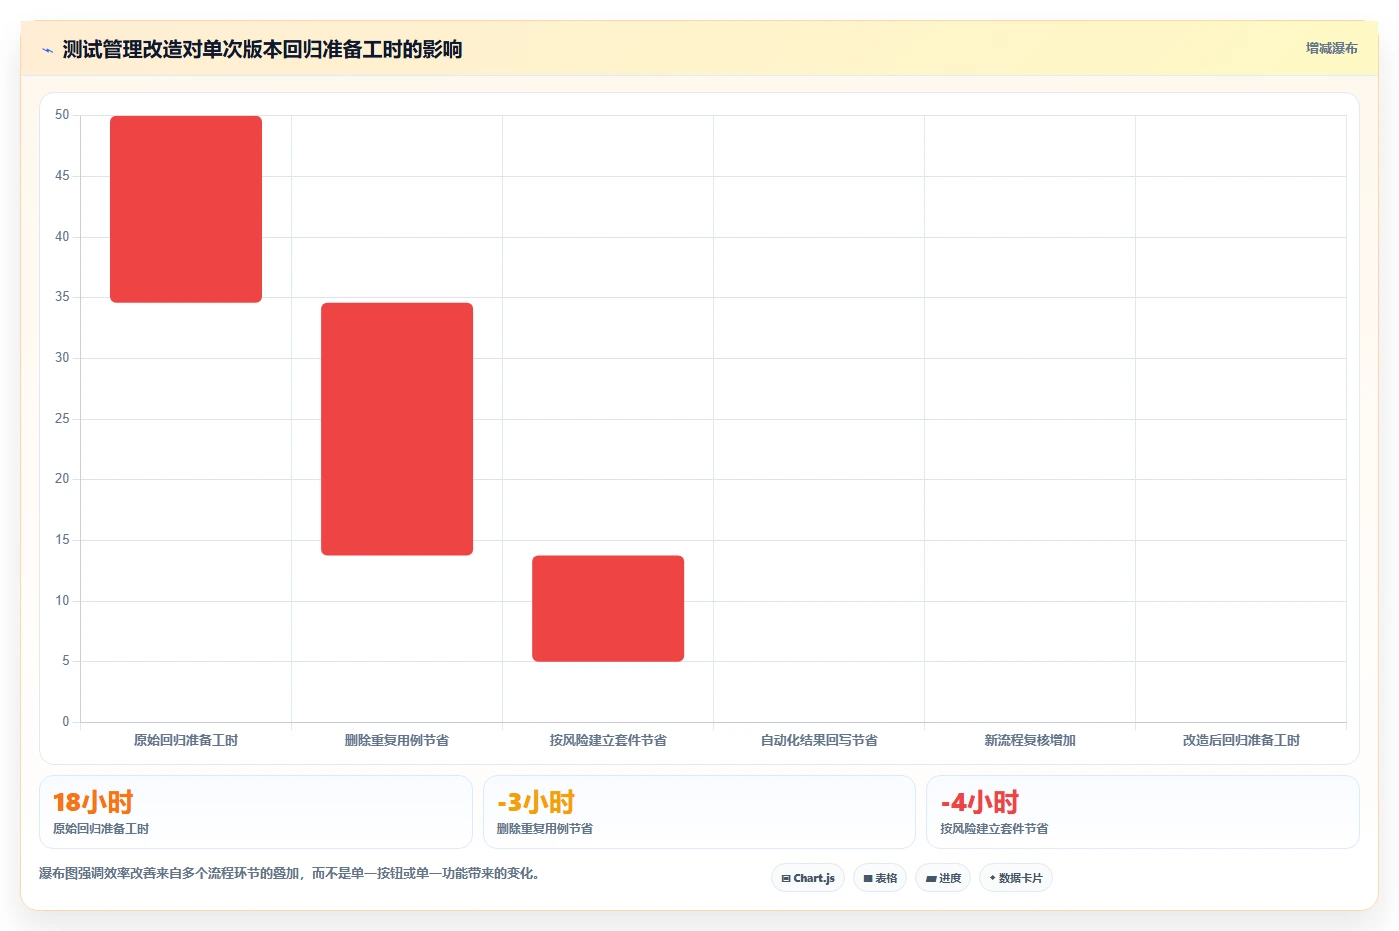This screenshot has height=931, width=1399.
Task: Open the 18小时 data card
Action: click(256, 812)
